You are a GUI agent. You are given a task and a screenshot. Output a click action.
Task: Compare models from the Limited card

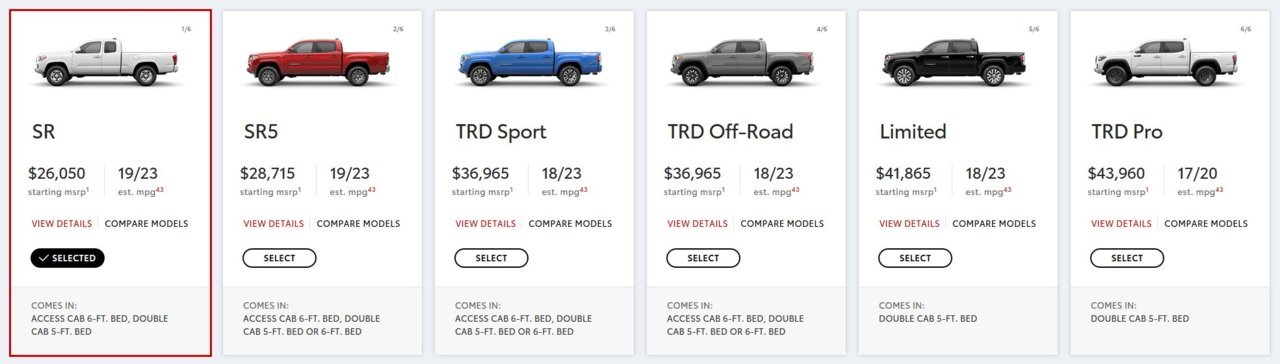994,224
